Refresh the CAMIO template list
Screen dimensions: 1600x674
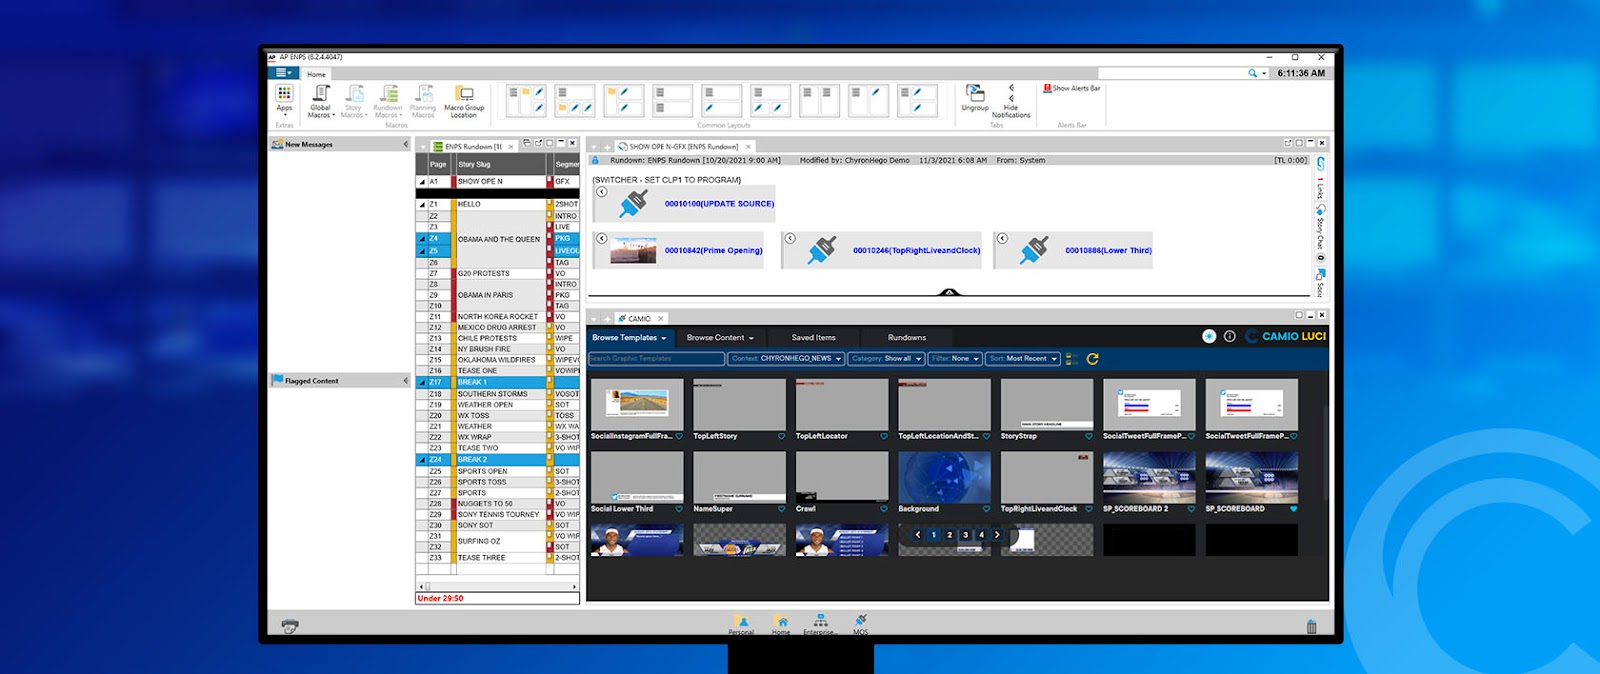point(1092,359)
